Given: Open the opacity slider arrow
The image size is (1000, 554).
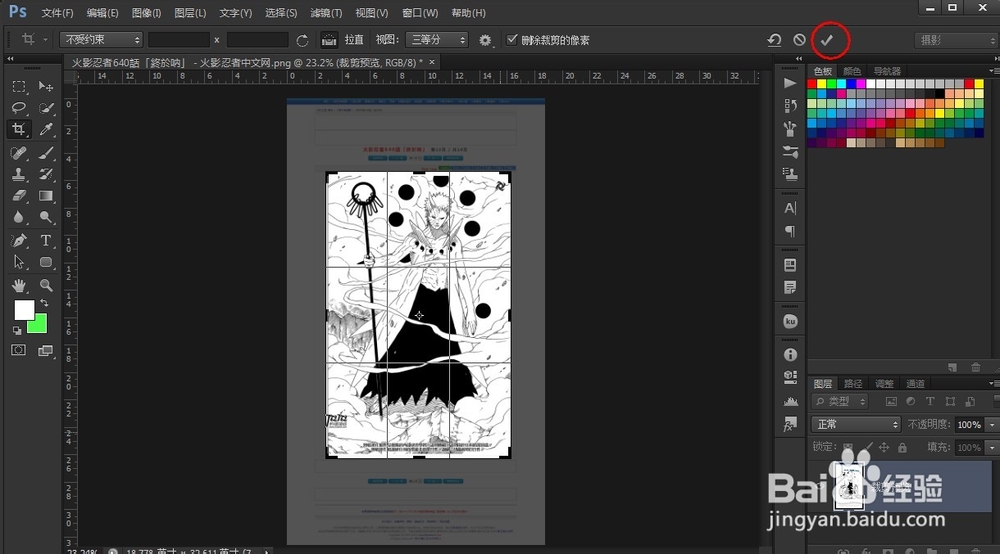Looking at the screenshot, I should pos(992,425).
